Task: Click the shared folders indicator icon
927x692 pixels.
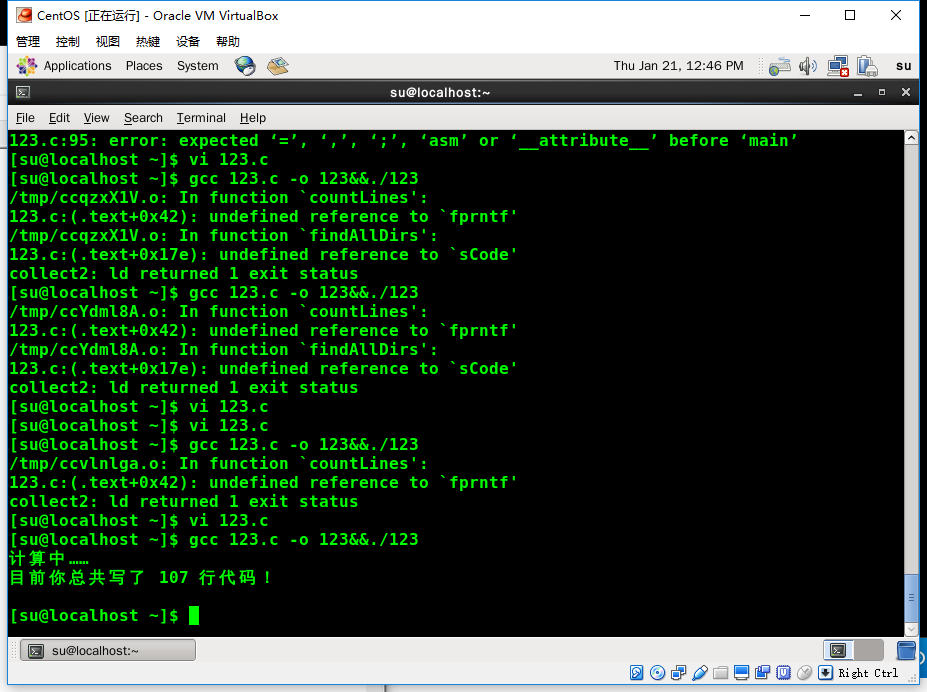Action: [x=720, y=672]
